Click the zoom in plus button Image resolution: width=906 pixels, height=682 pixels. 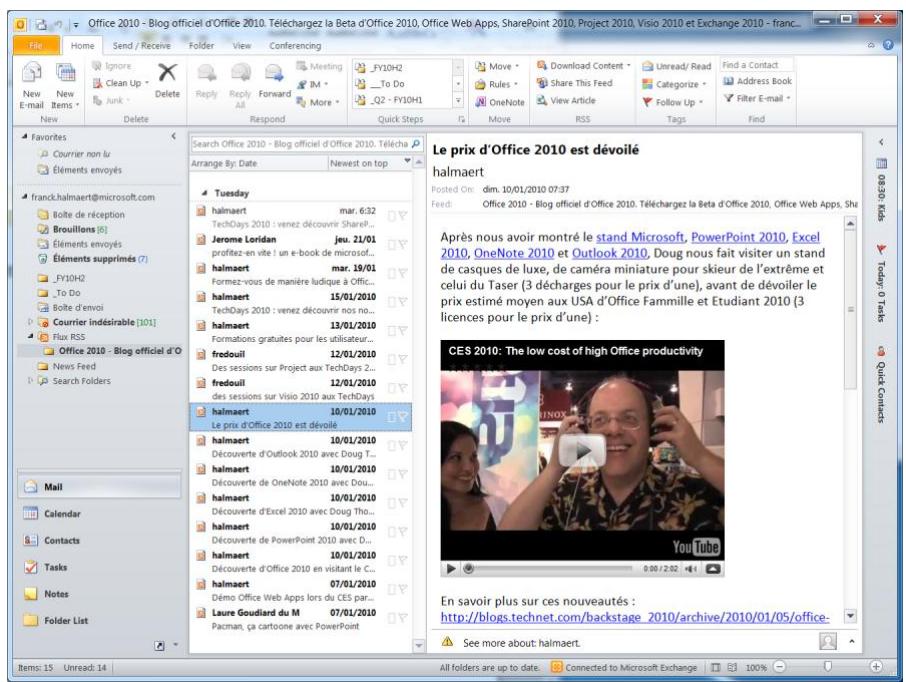pos(876,666)
